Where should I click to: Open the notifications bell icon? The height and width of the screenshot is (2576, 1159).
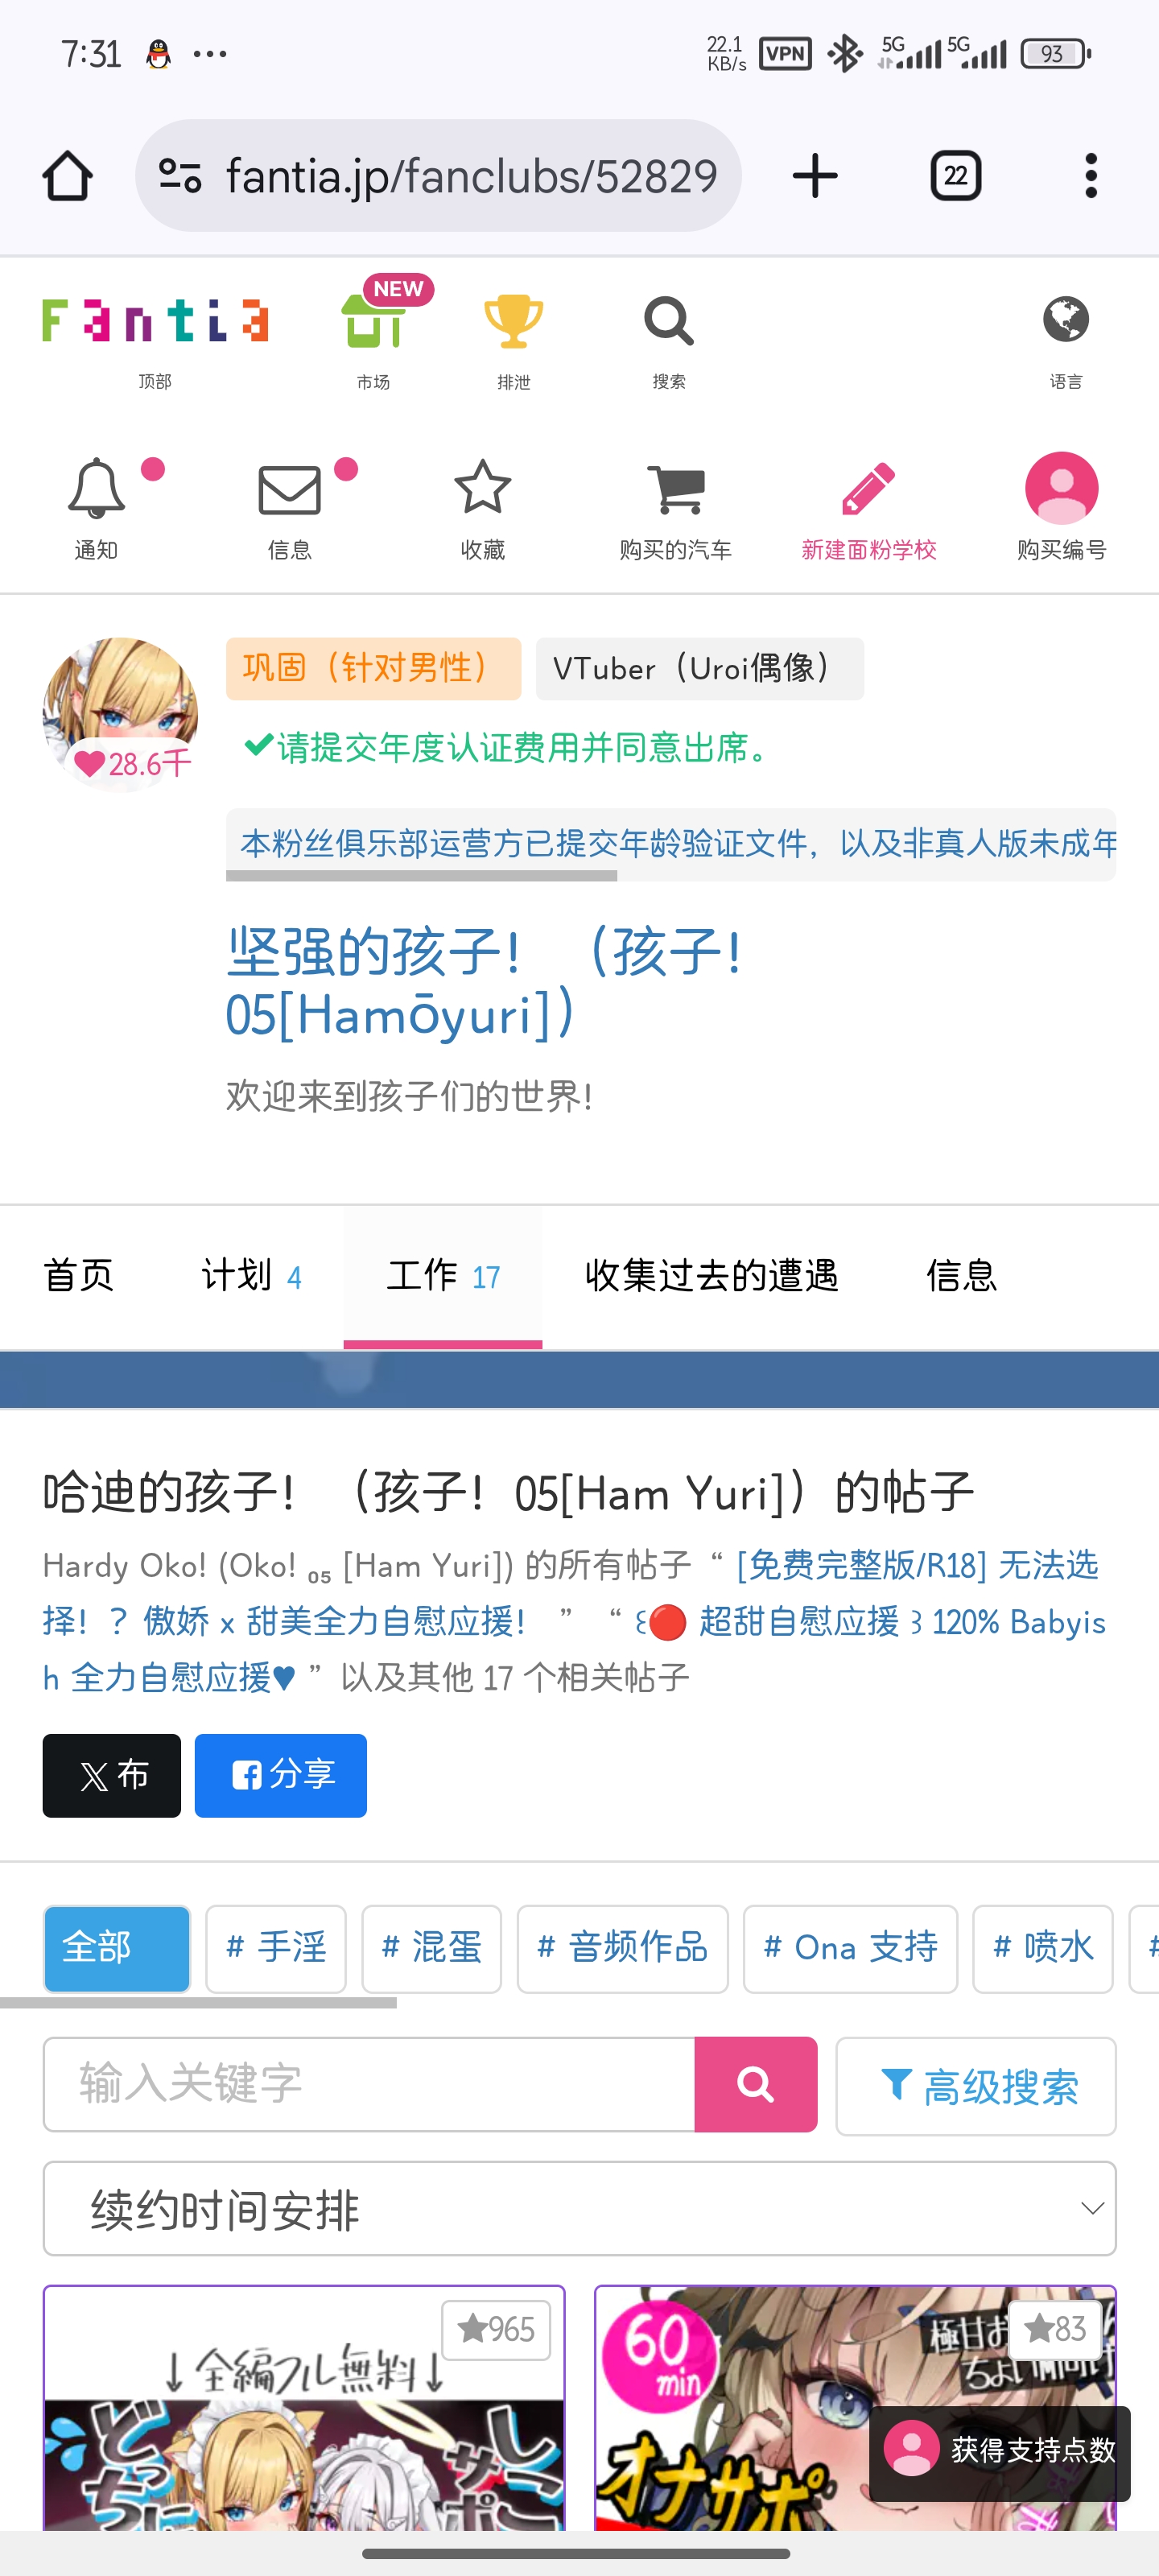[96, 489]
